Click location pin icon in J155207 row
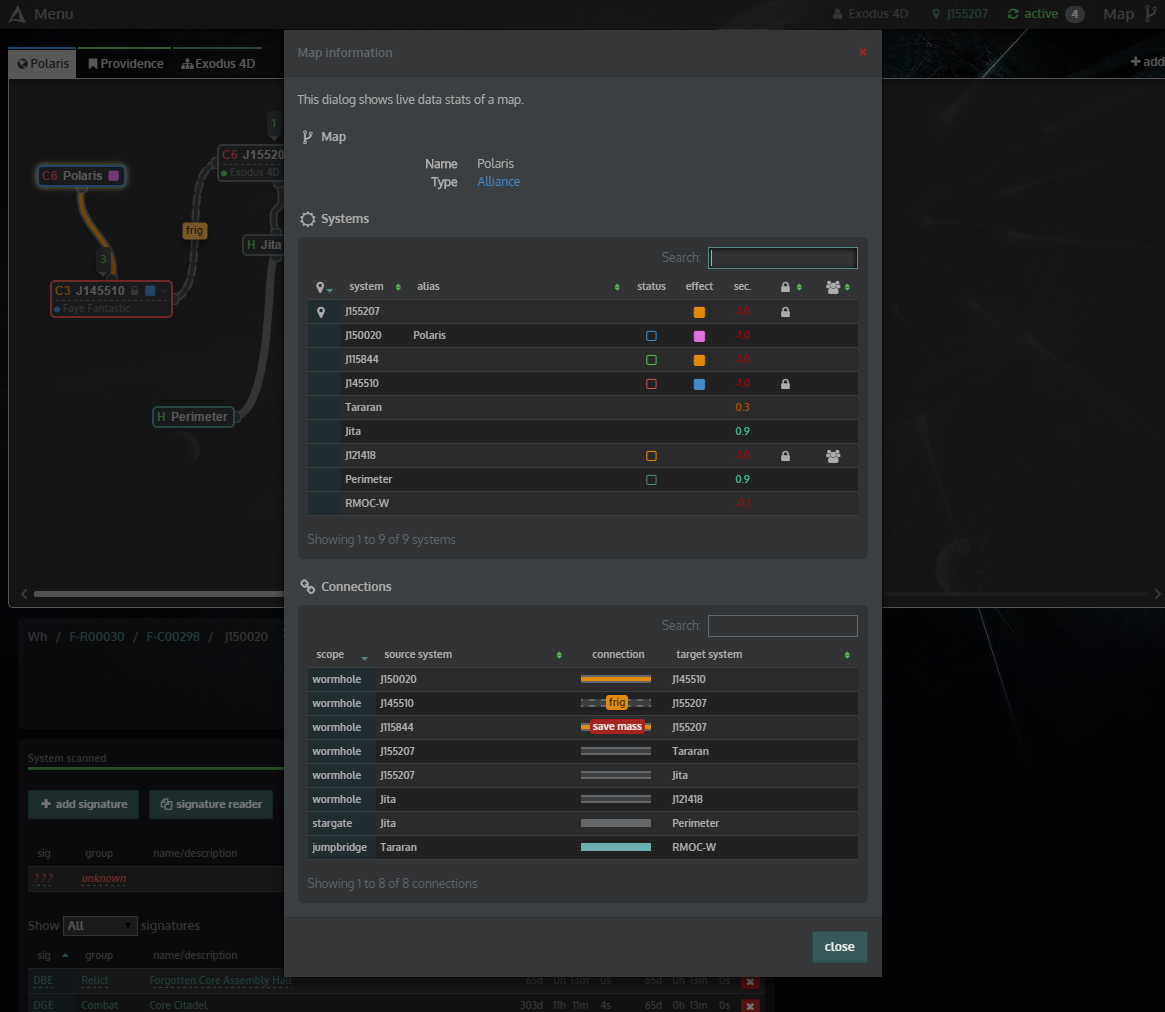The image size is (1165, 1012). (321, 312)
